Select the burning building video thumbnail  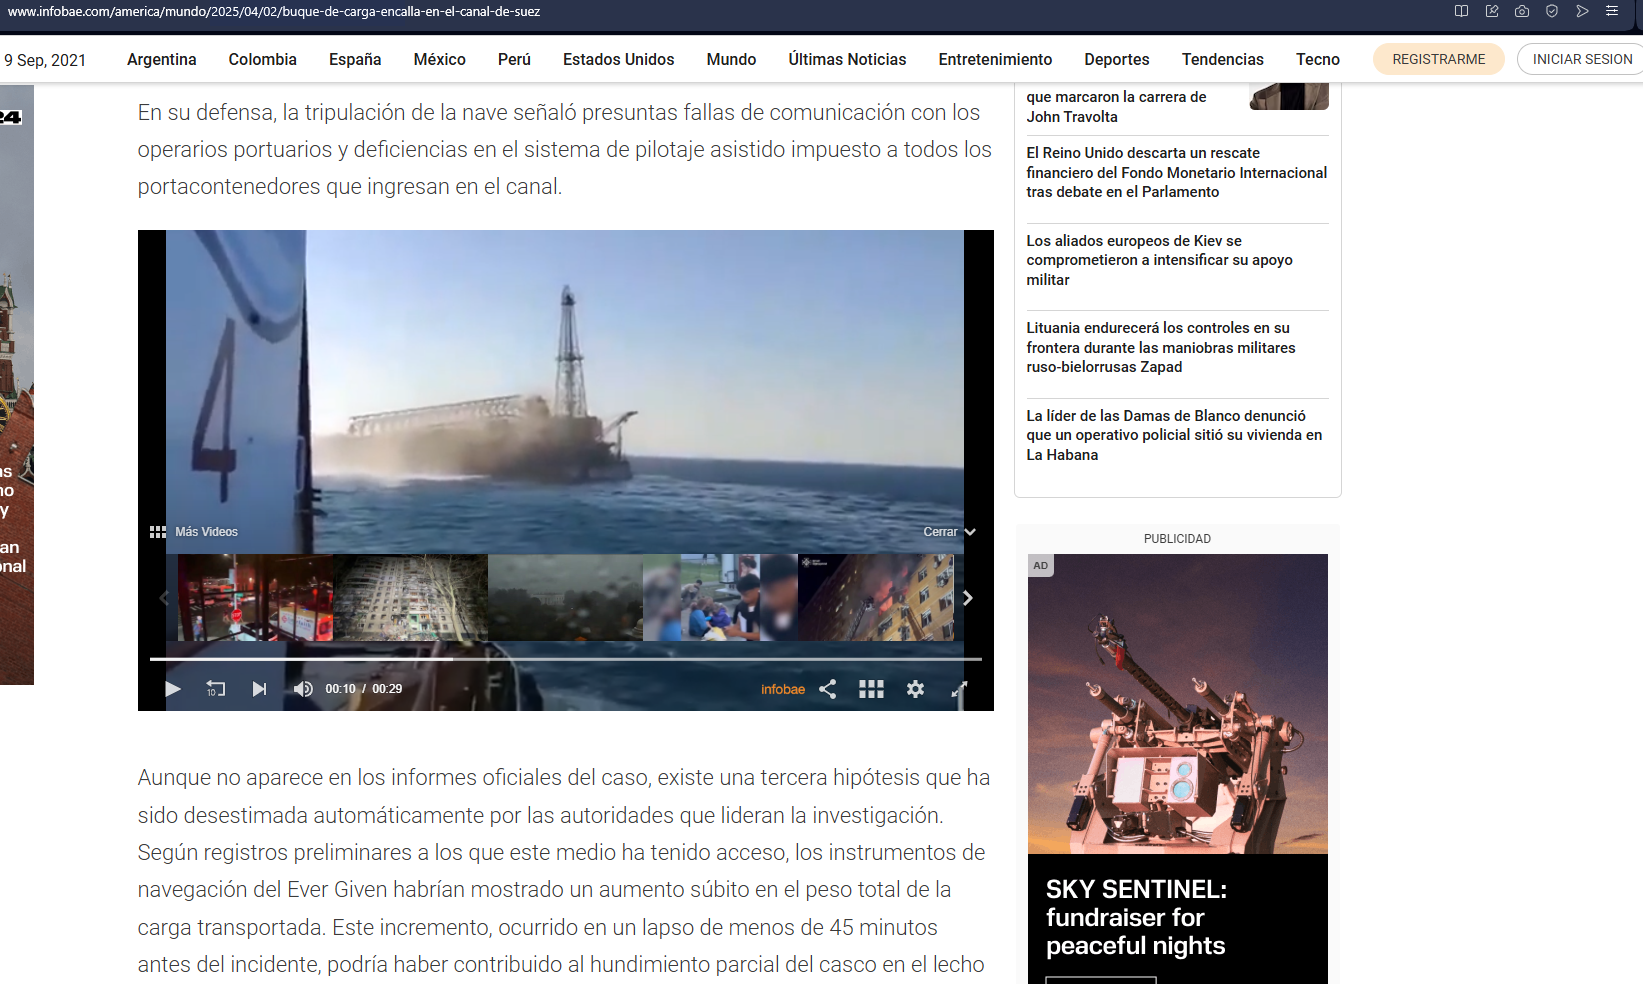pos(876,598)
